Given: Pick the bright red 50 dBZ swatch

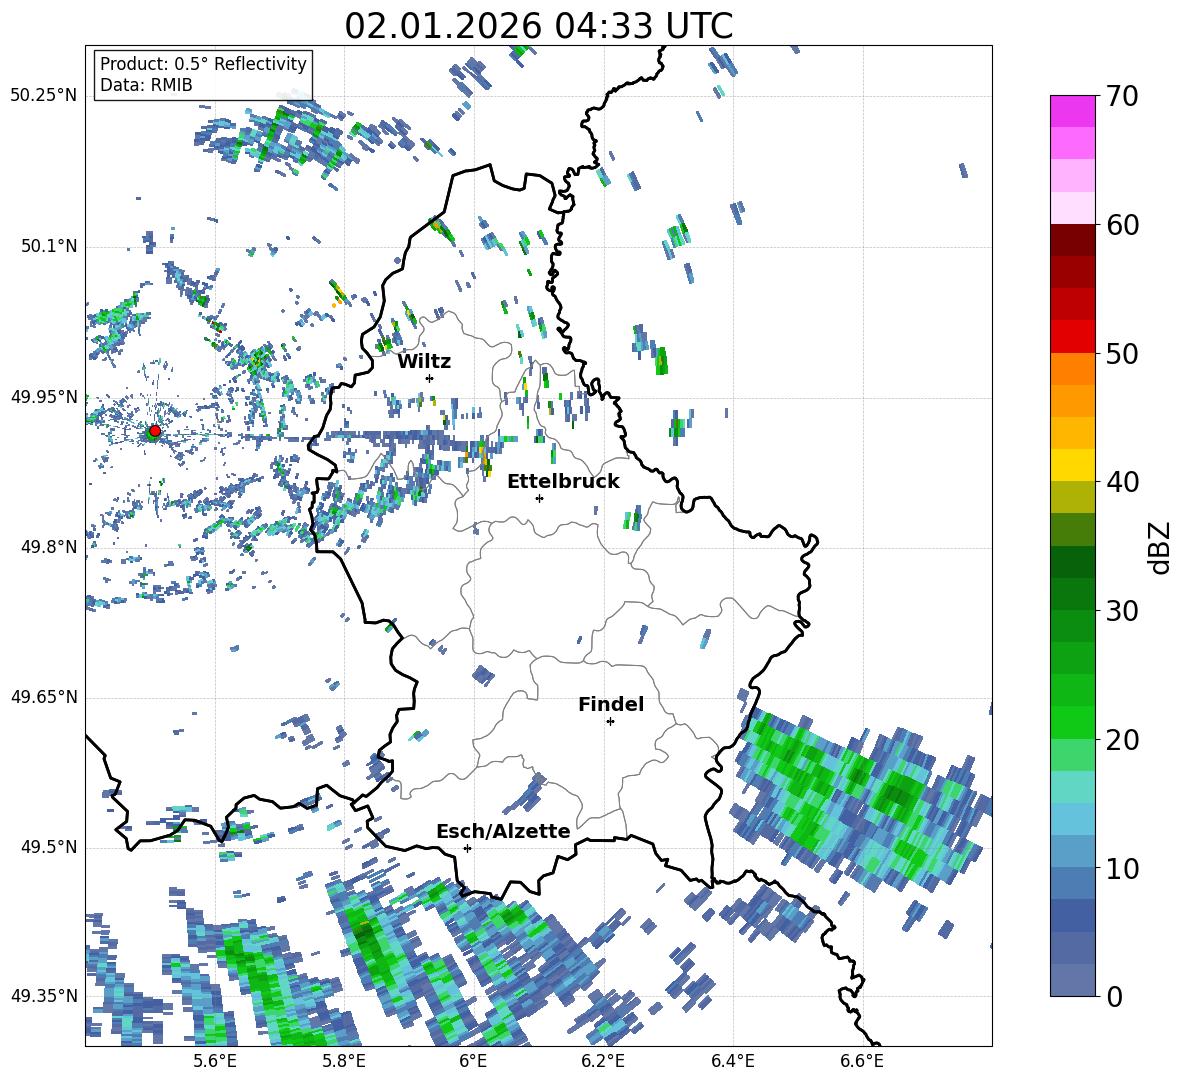Looking at the screenshot, I should click(1072, 337).
